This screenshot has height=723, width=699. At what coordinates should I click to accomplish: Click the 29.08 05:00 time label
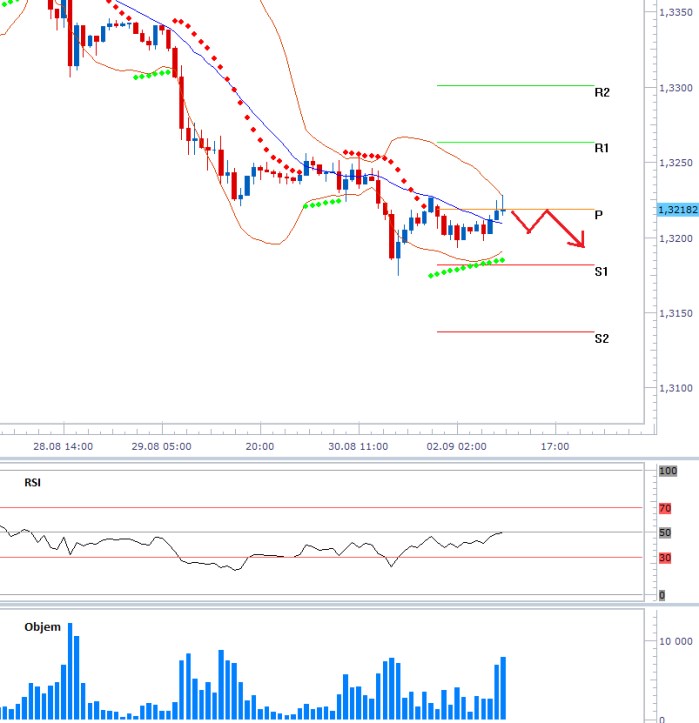161,446
